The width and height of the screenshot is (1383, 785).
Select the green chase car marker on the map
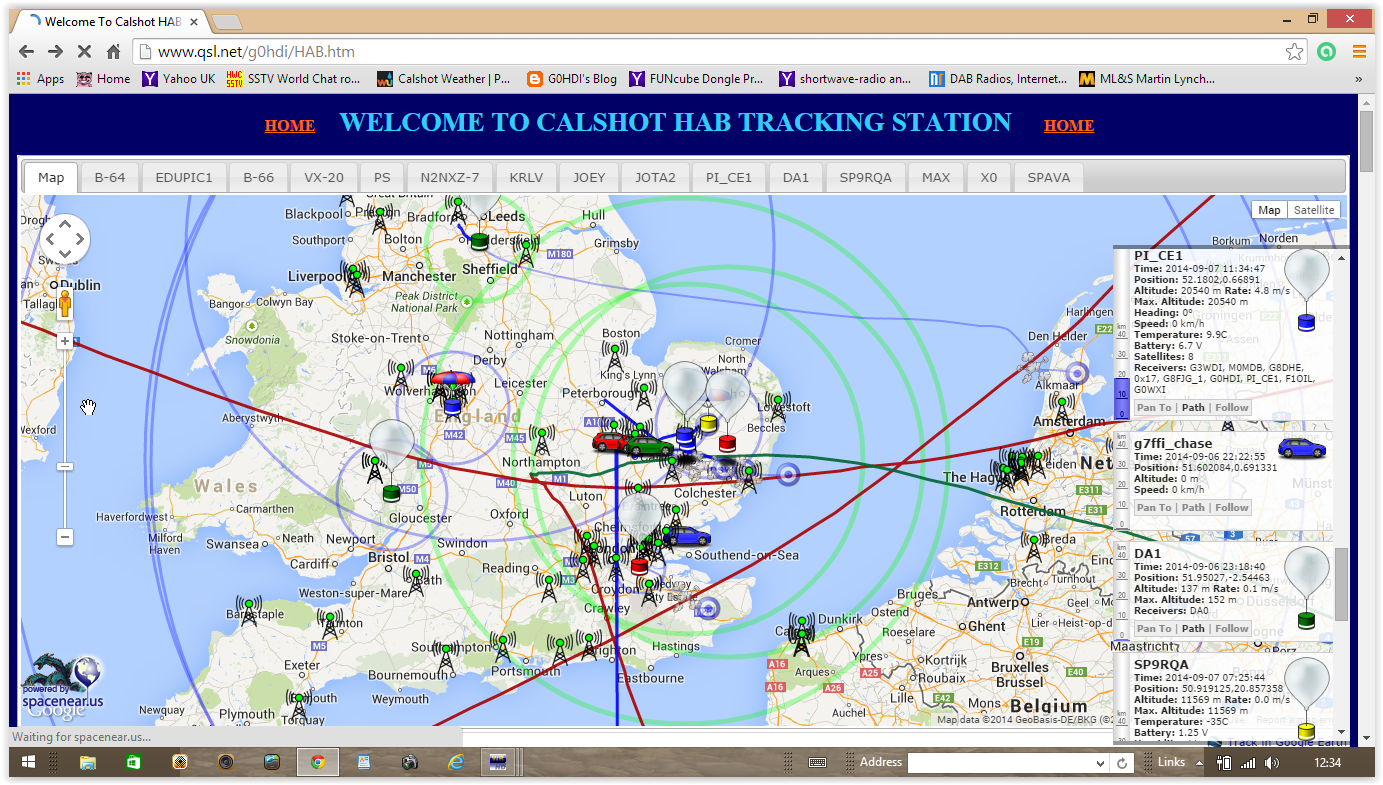[x=649, y=445]
